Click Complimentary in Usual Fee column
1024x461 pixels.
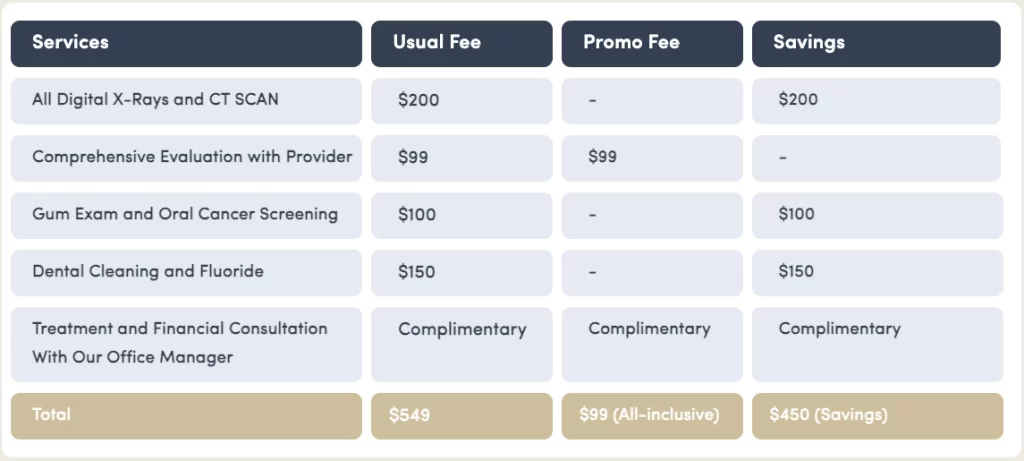pyautogui.click(x=461, y=329)
